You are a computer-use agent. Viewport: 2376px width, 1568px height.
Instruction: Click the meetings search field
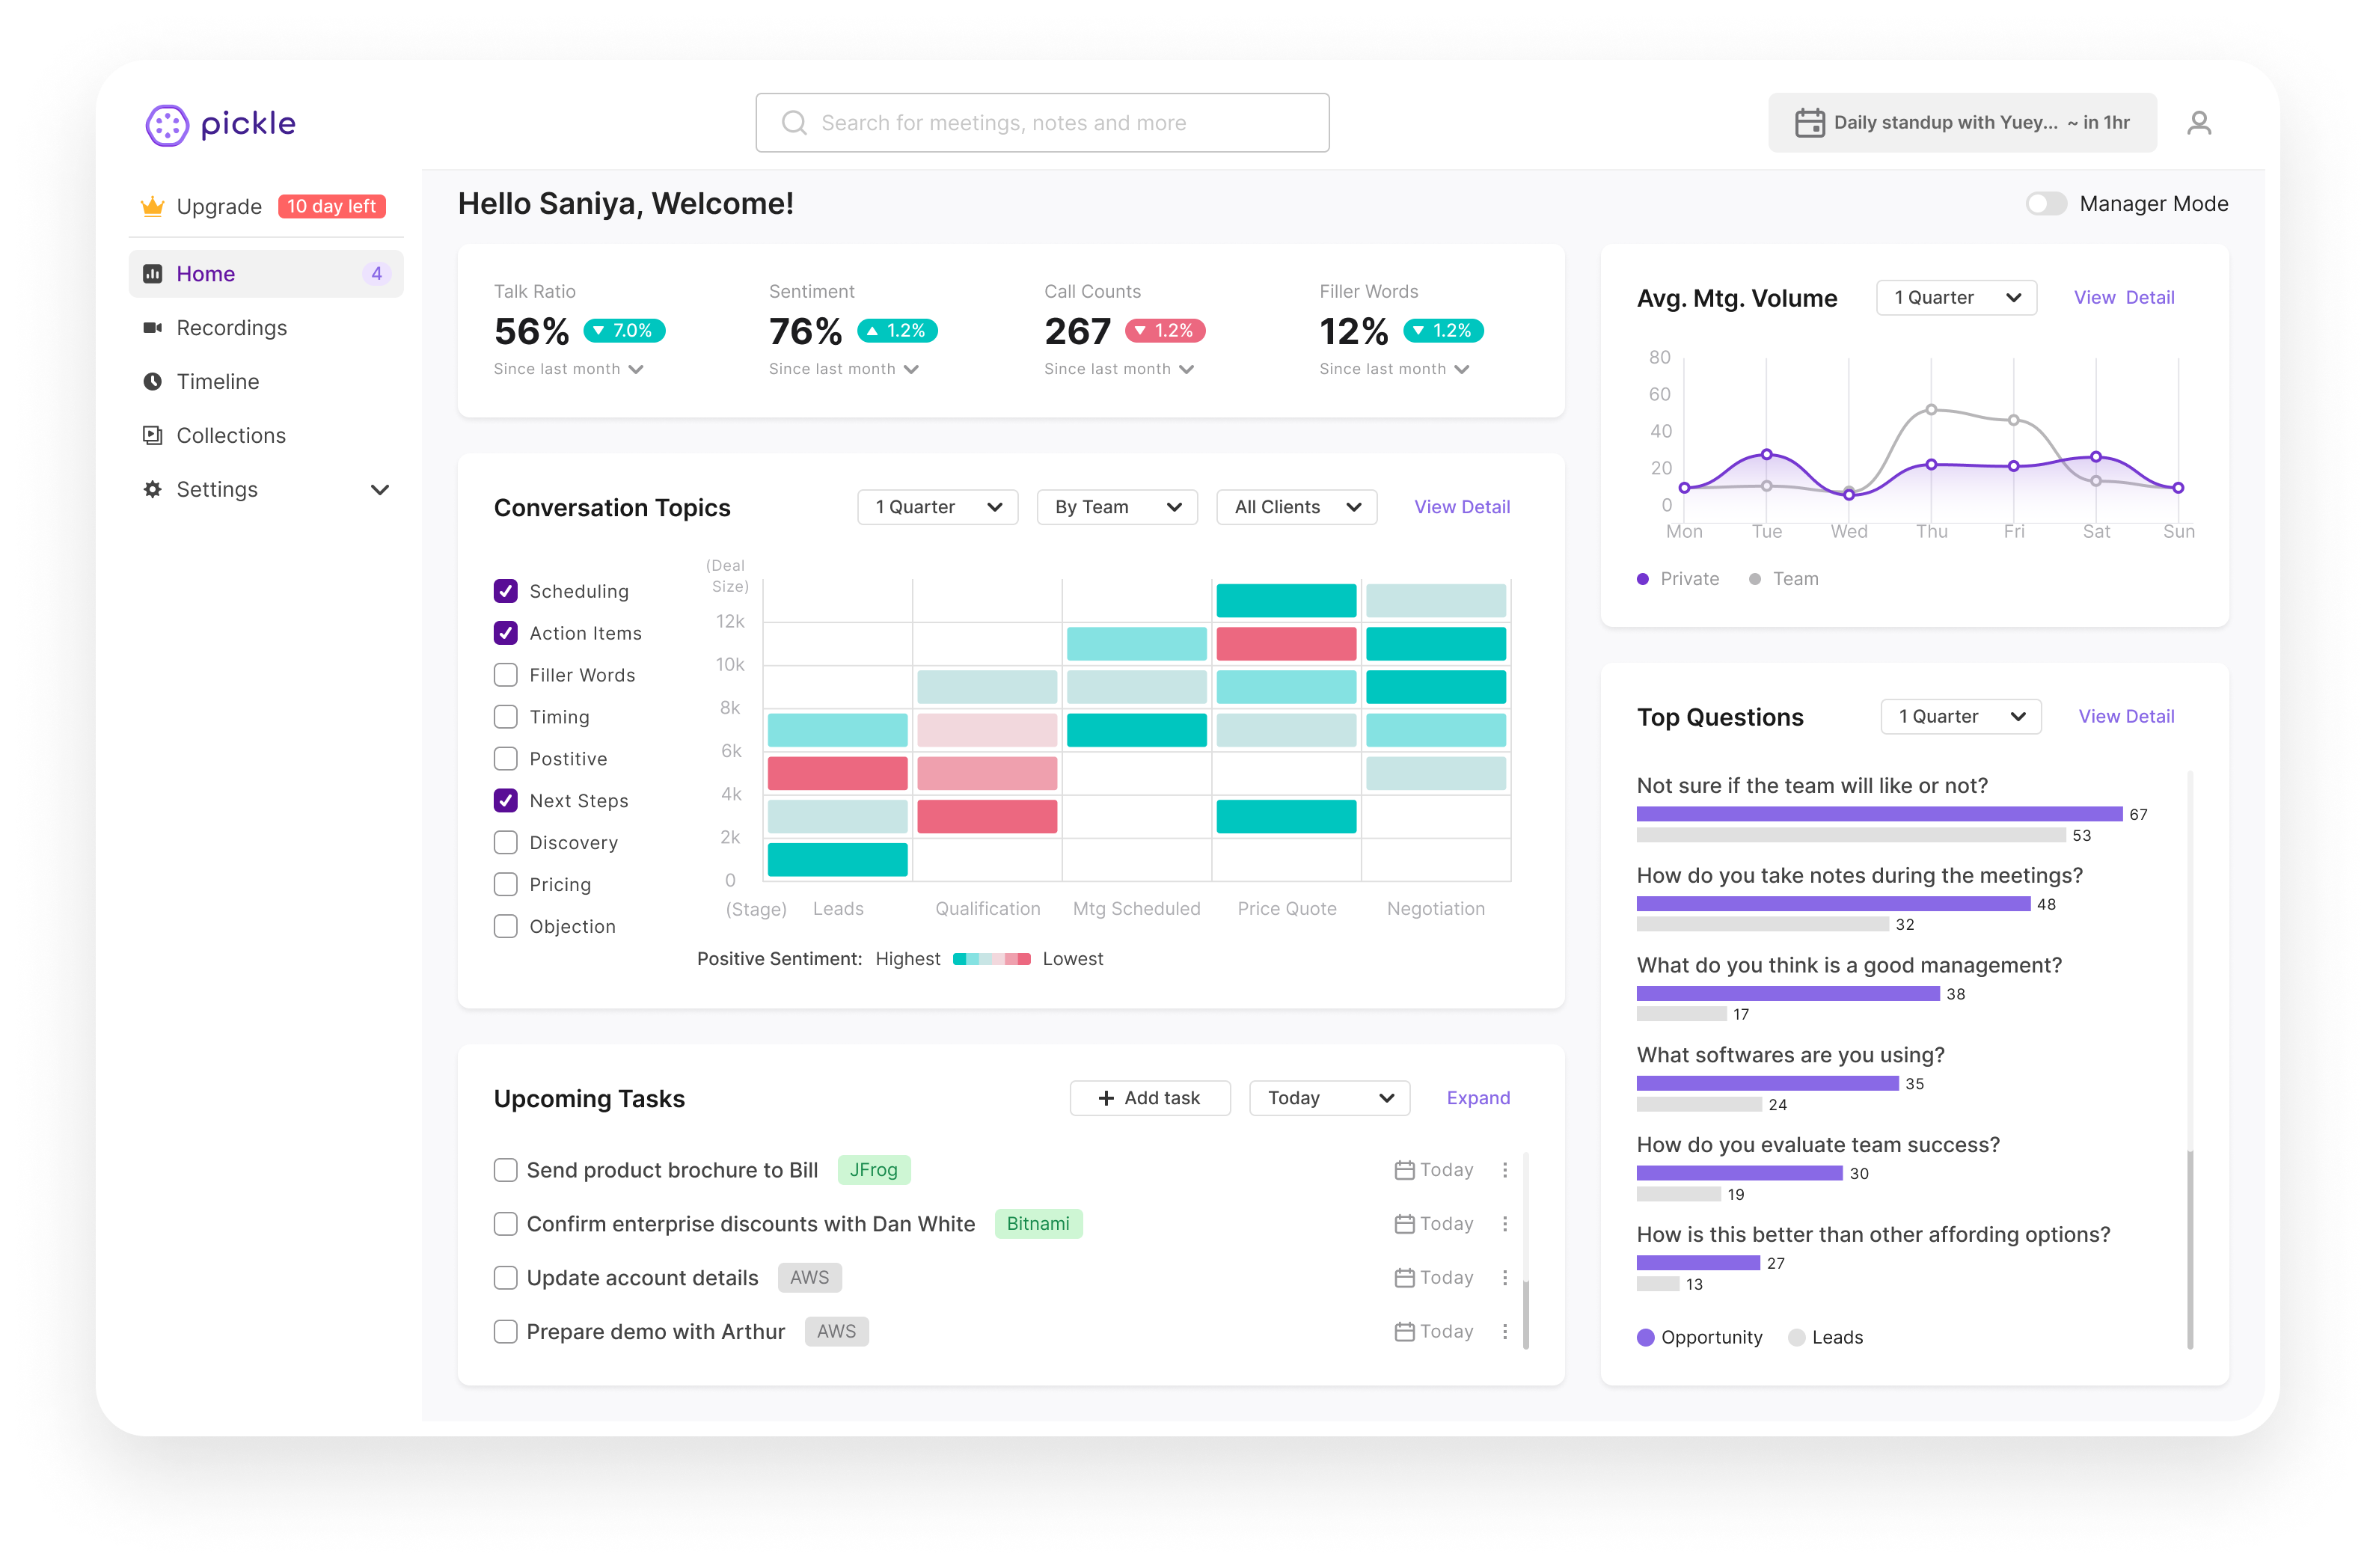pos(1042,123)
